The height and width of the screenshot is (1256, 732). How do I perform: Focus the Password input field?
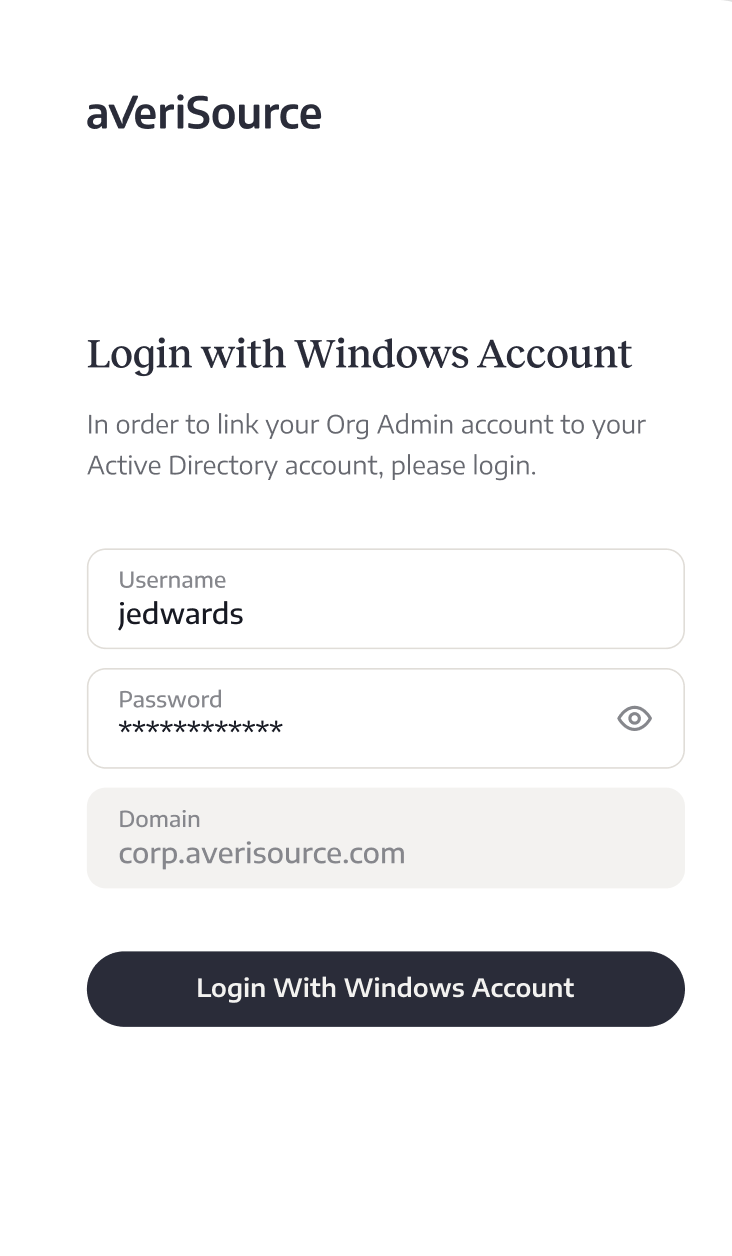coord(386,718)
